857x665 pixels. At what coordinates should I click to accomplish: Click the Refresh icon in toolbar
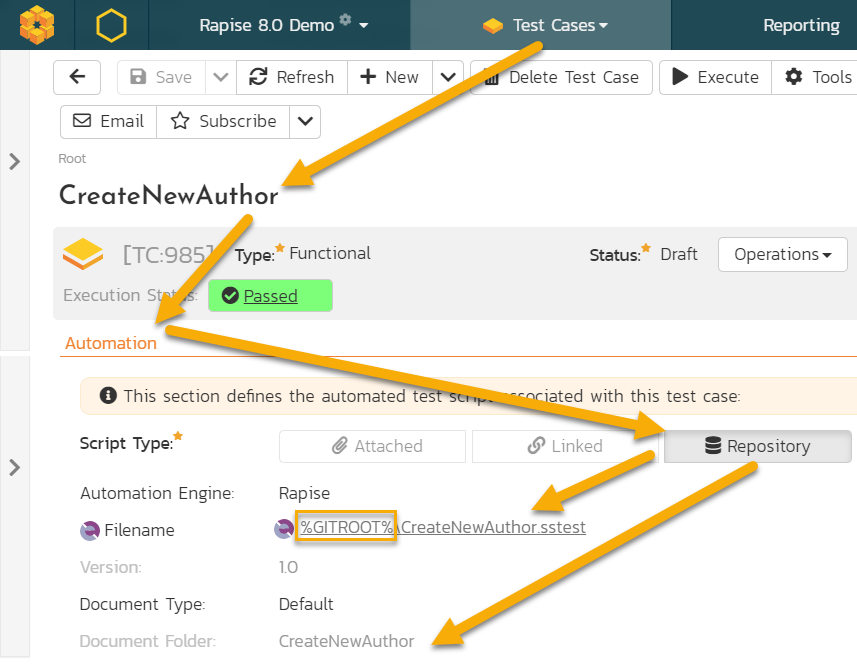click(x=258, y=77)
